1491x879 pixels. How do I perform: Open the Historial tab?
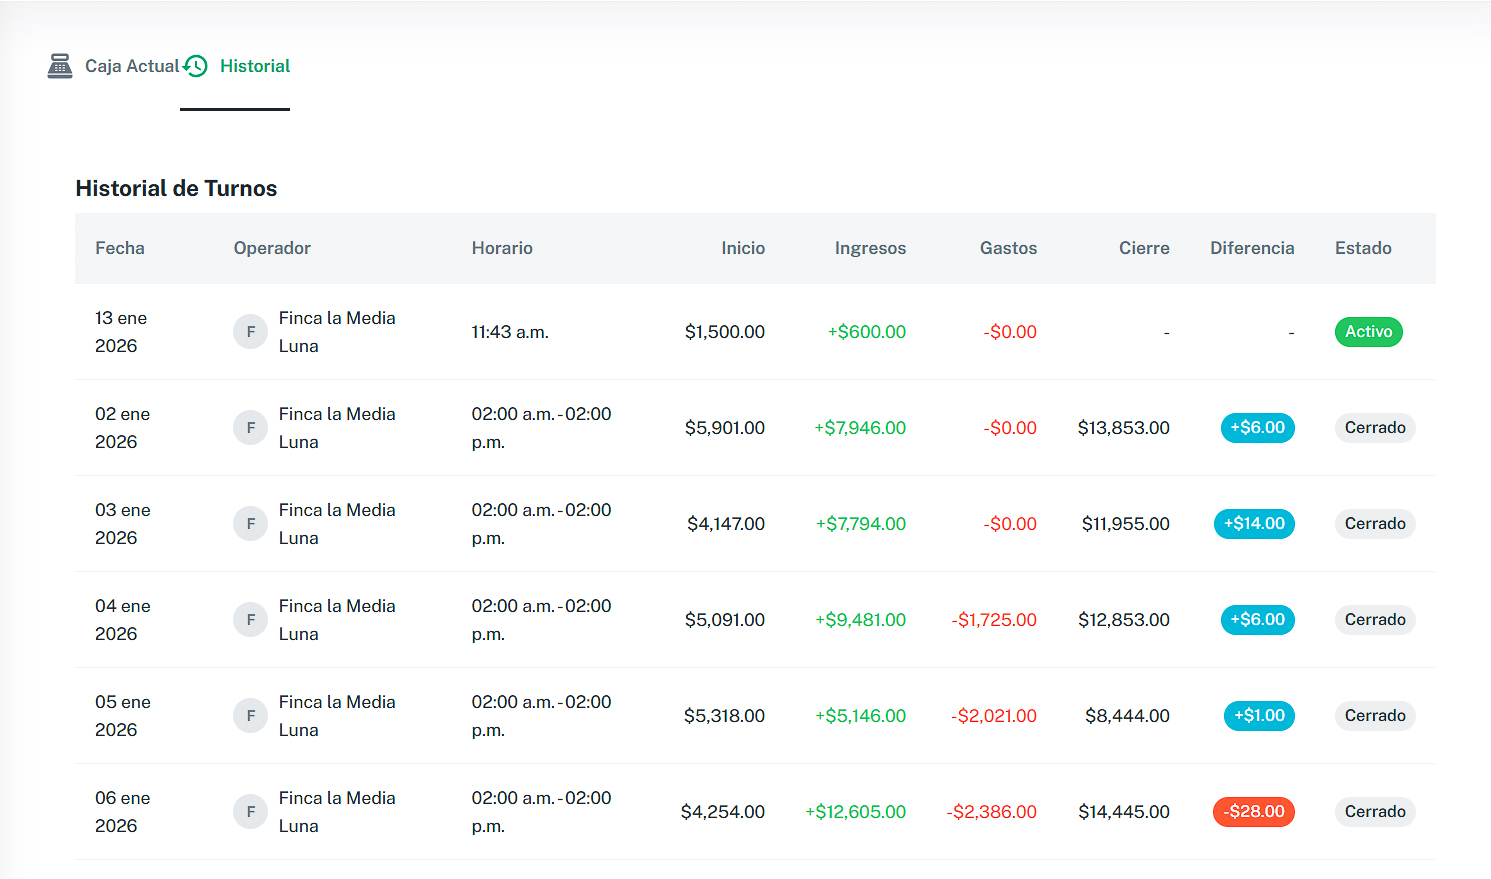(x=254, y=66)
